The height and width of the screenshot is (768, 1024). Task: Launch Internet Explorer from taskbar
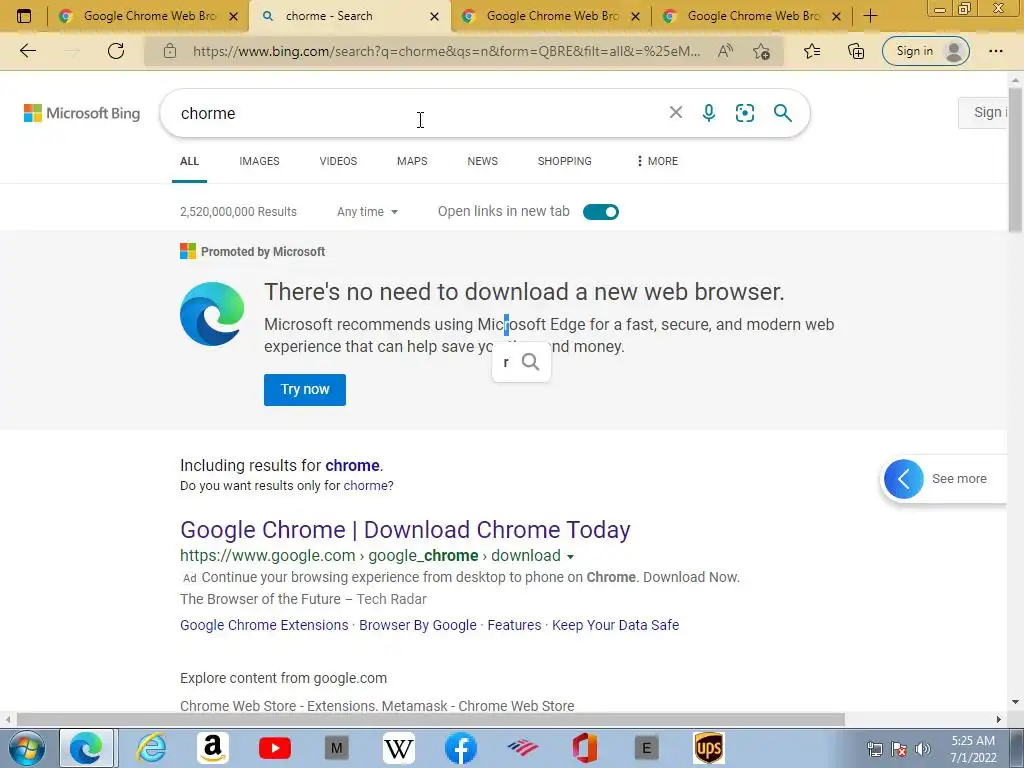tap(151, 748)
